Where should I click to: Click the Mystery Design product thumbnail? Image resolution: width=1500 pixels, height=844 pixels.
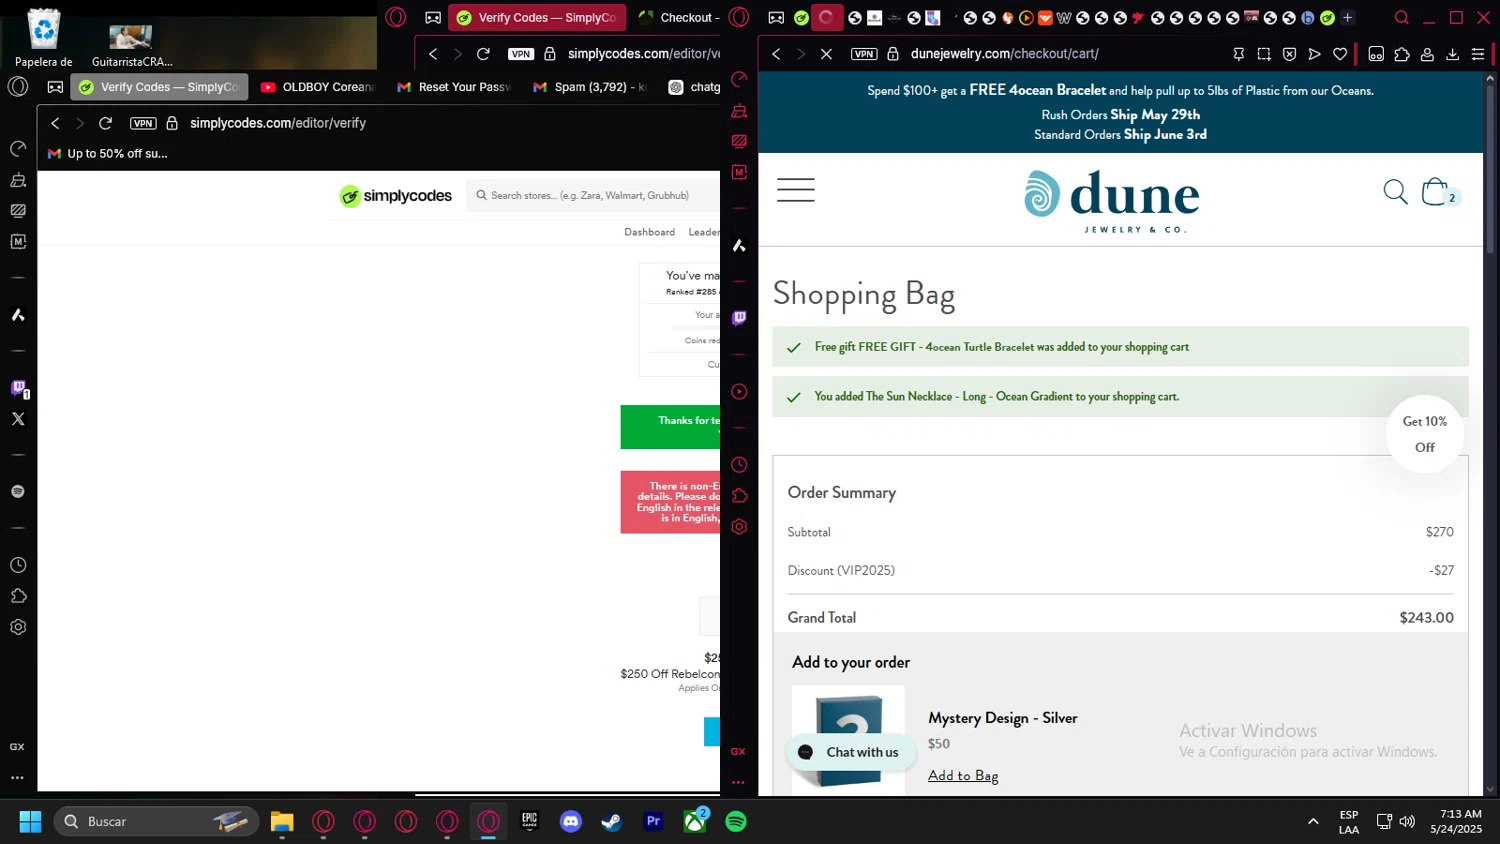coord(848,740)
